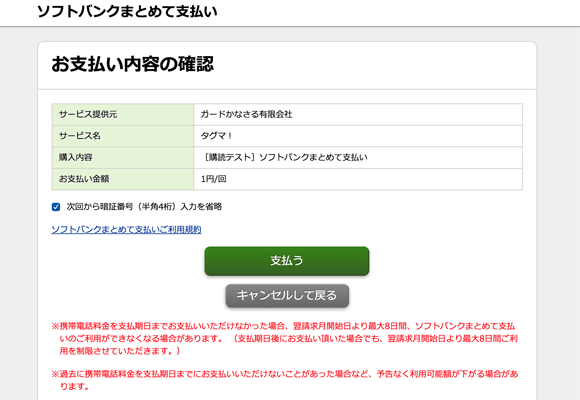Click the ソフトバンクまとめて支払い page header title
Screen dimensions: 580x400
127,12
